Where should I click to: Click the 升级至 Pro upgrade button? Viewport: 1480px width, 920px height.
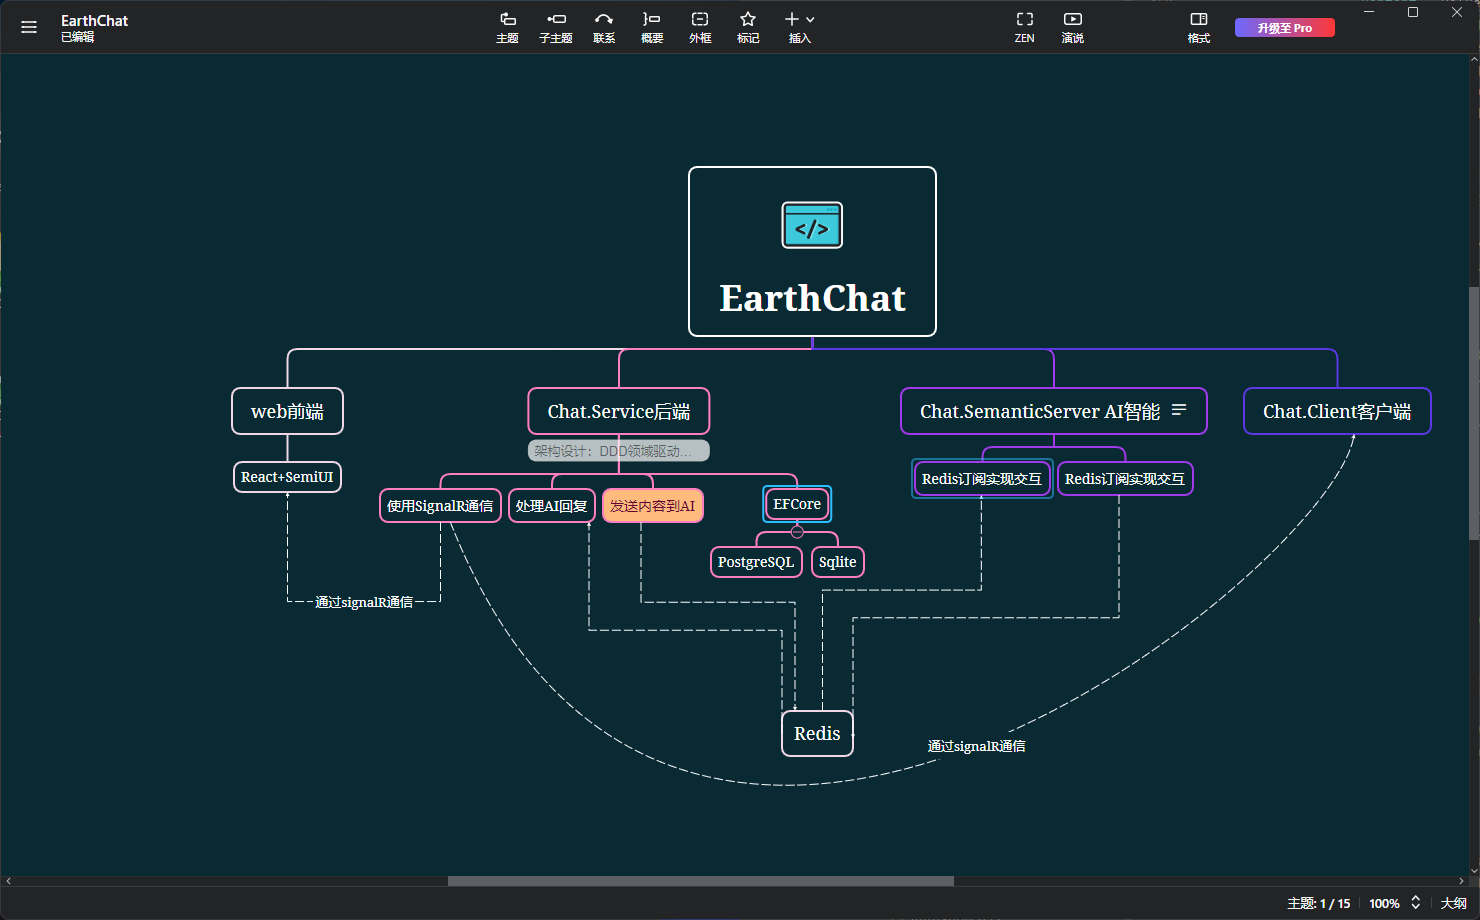pos(1285,28)
